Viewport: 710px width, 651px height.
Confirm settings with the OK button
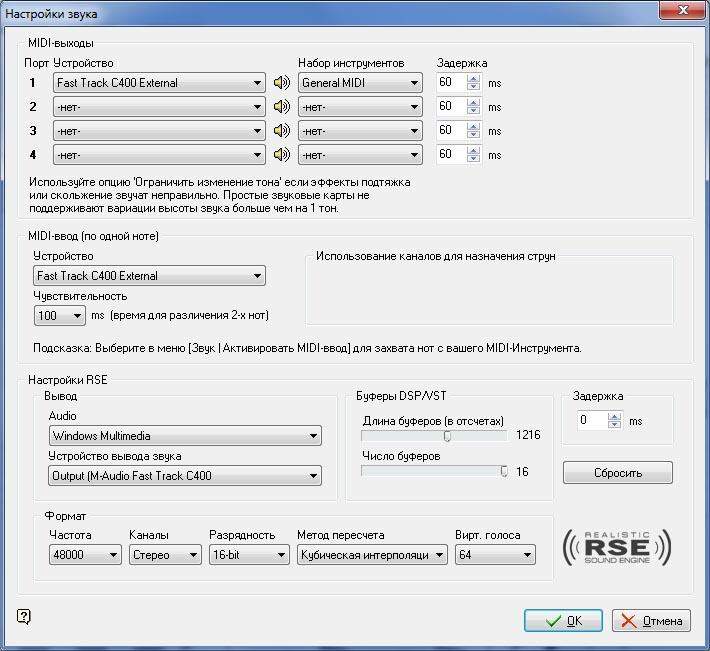(x=562, y=620)
